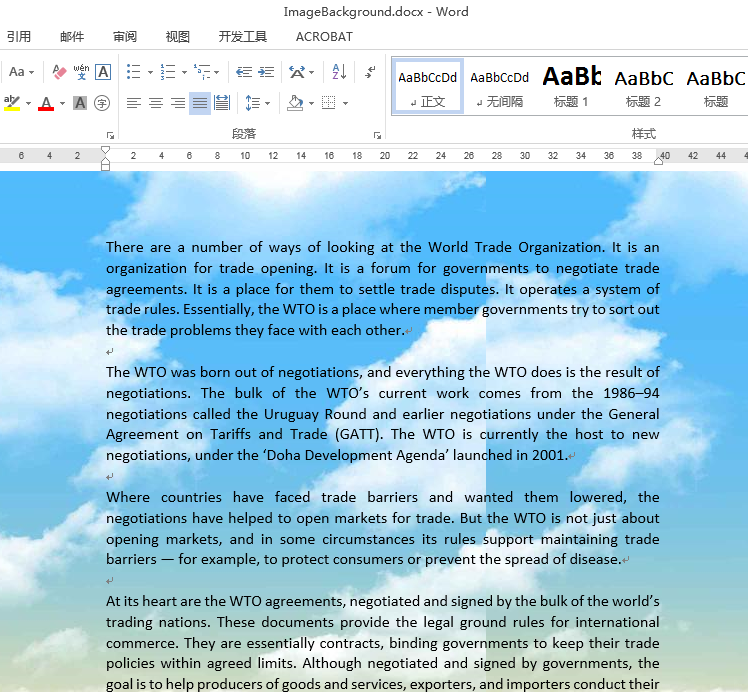This screenshot has width=748, height=692.
Task: Decrease paragraph indent
Action: 244,72
